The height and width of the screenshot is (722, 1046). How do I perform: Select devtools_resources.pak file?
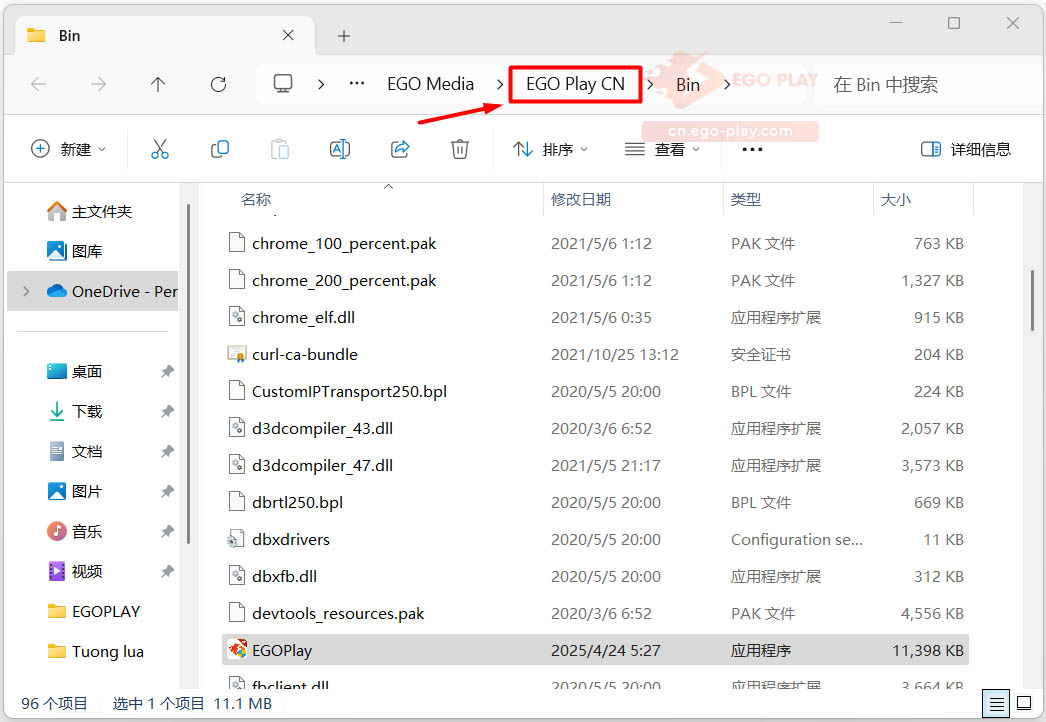point(595,613)
